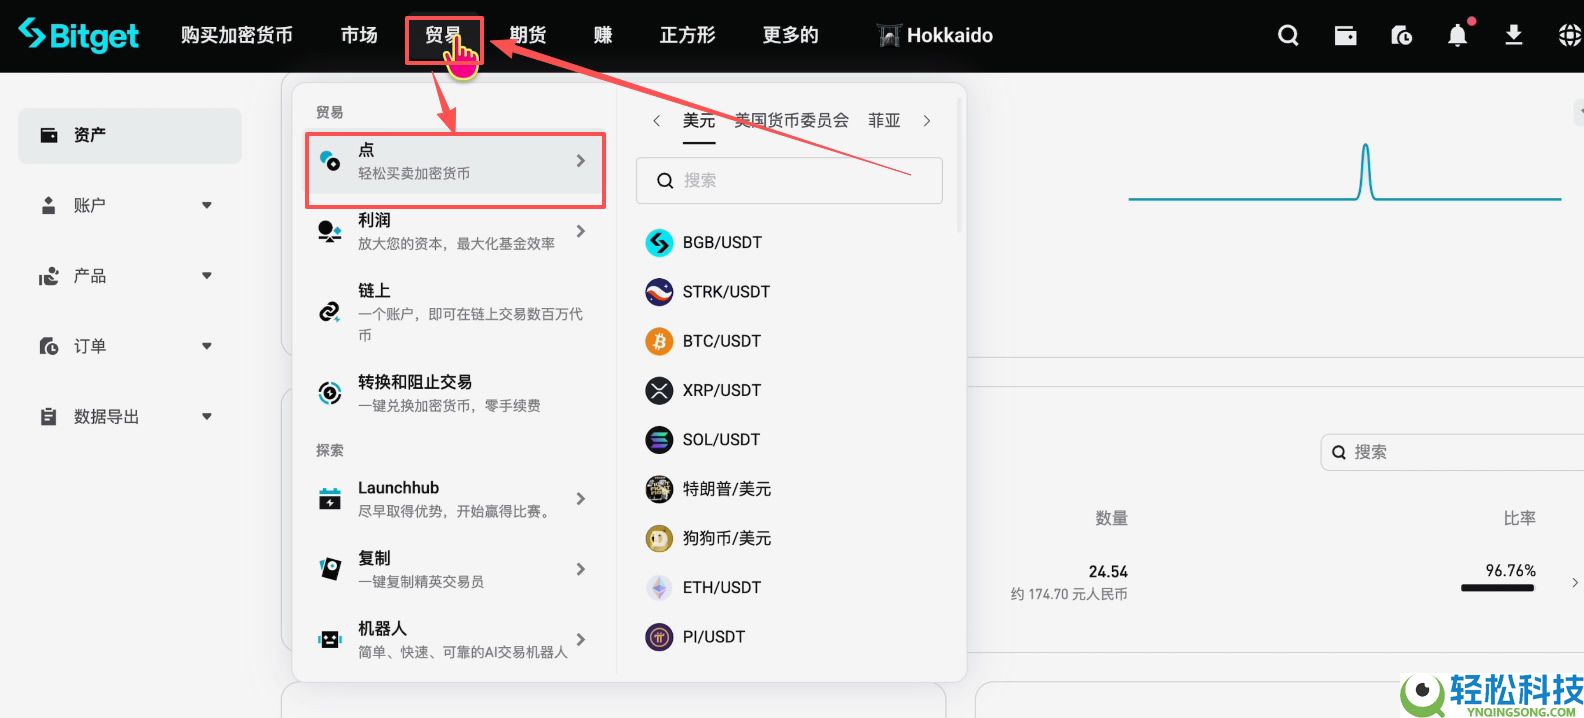Click the asset search field on the right
The image size is (1584, 718).
click(x=1452, y=452)
